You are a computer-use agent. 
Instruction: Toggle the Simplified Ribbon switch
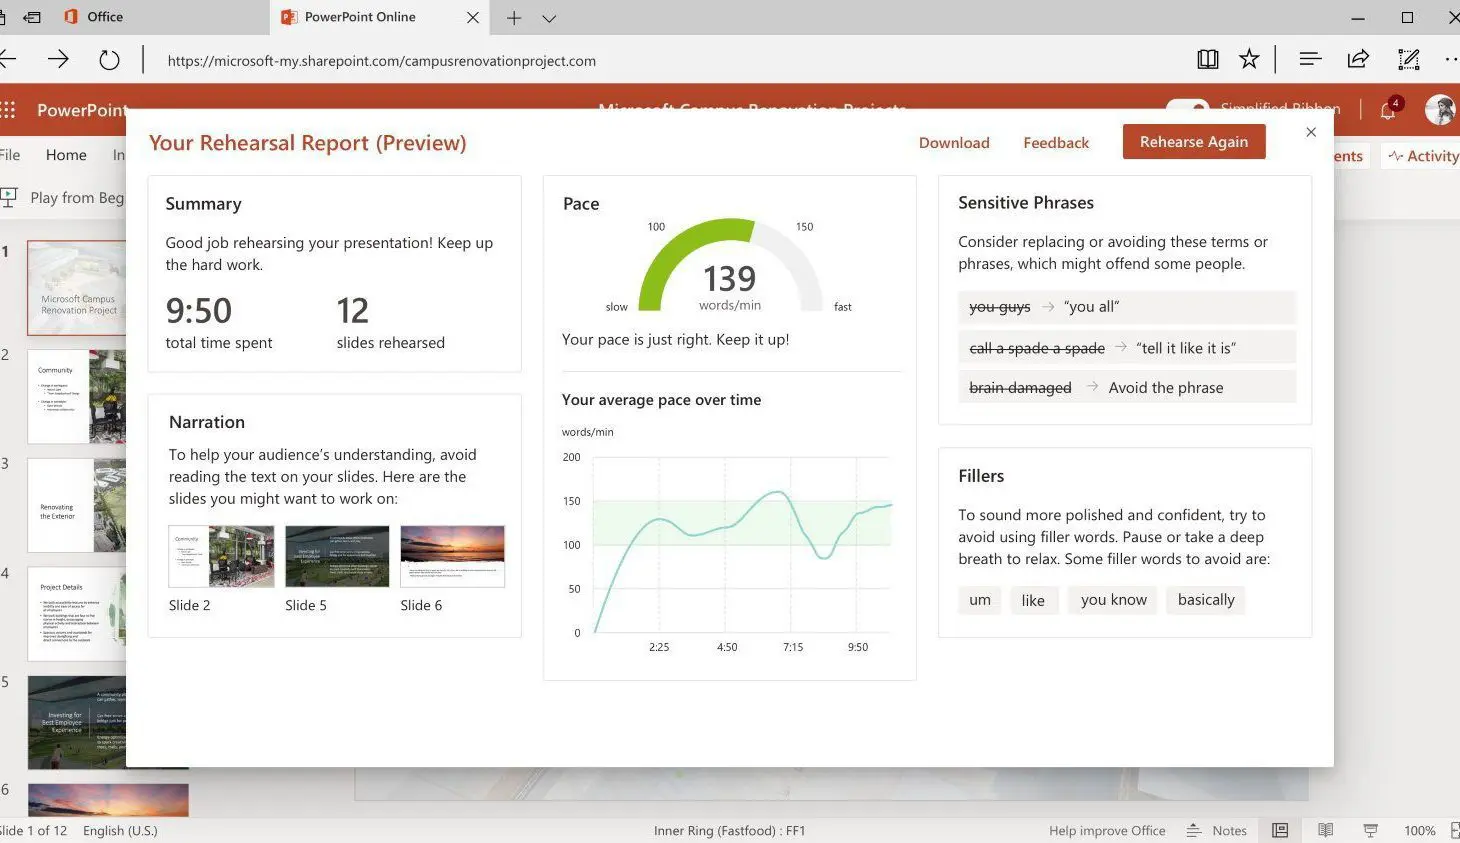click(x=1188, y=107)
